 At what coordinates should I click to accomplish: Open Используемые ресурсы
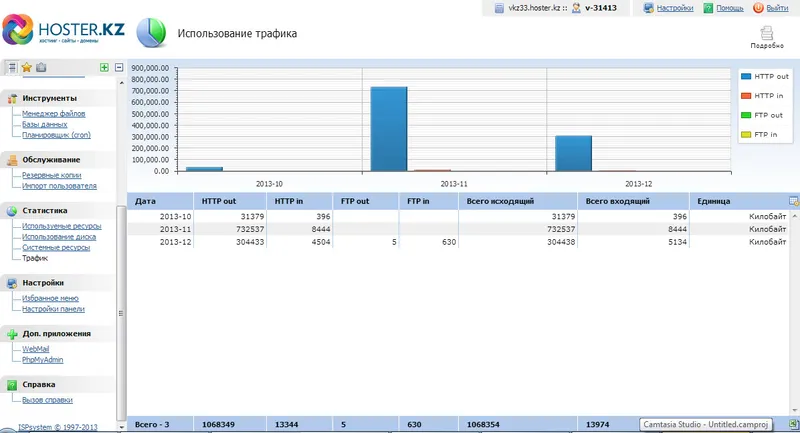(x=62, y=226)
